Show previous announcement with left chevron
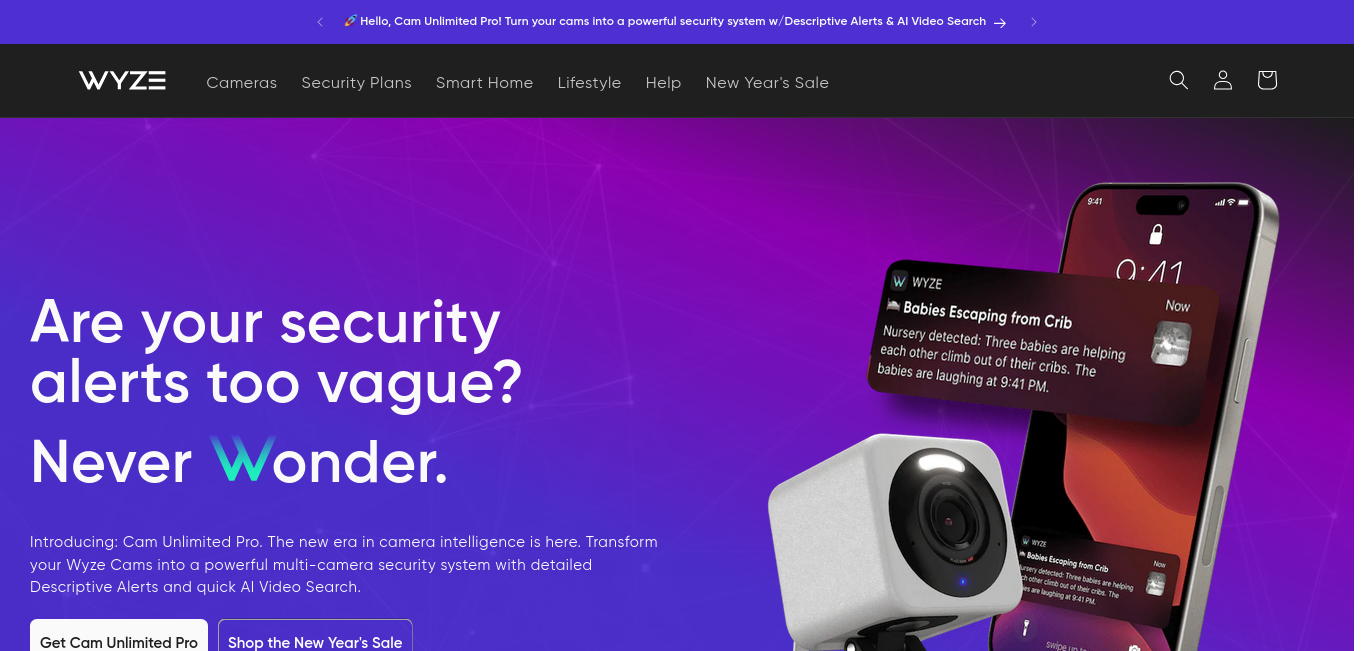The image size is (1366, 651). pos(320,22)
